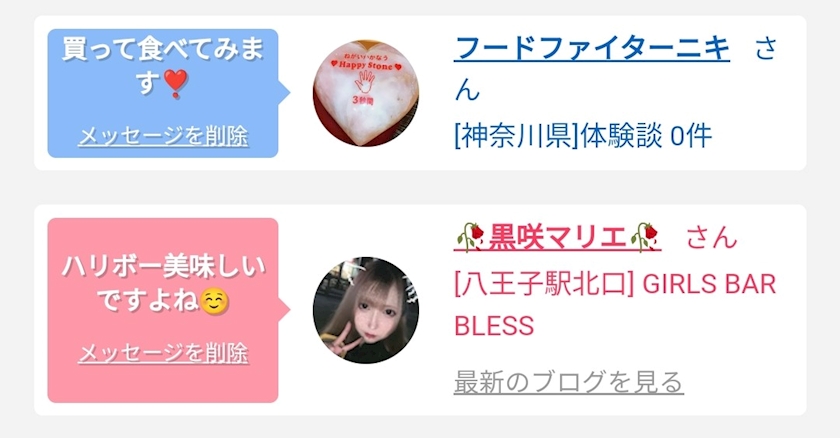
Task: Click the rose emoji before 黒咲マリエ
Action: pyautogui.click(x=471, y=237)
